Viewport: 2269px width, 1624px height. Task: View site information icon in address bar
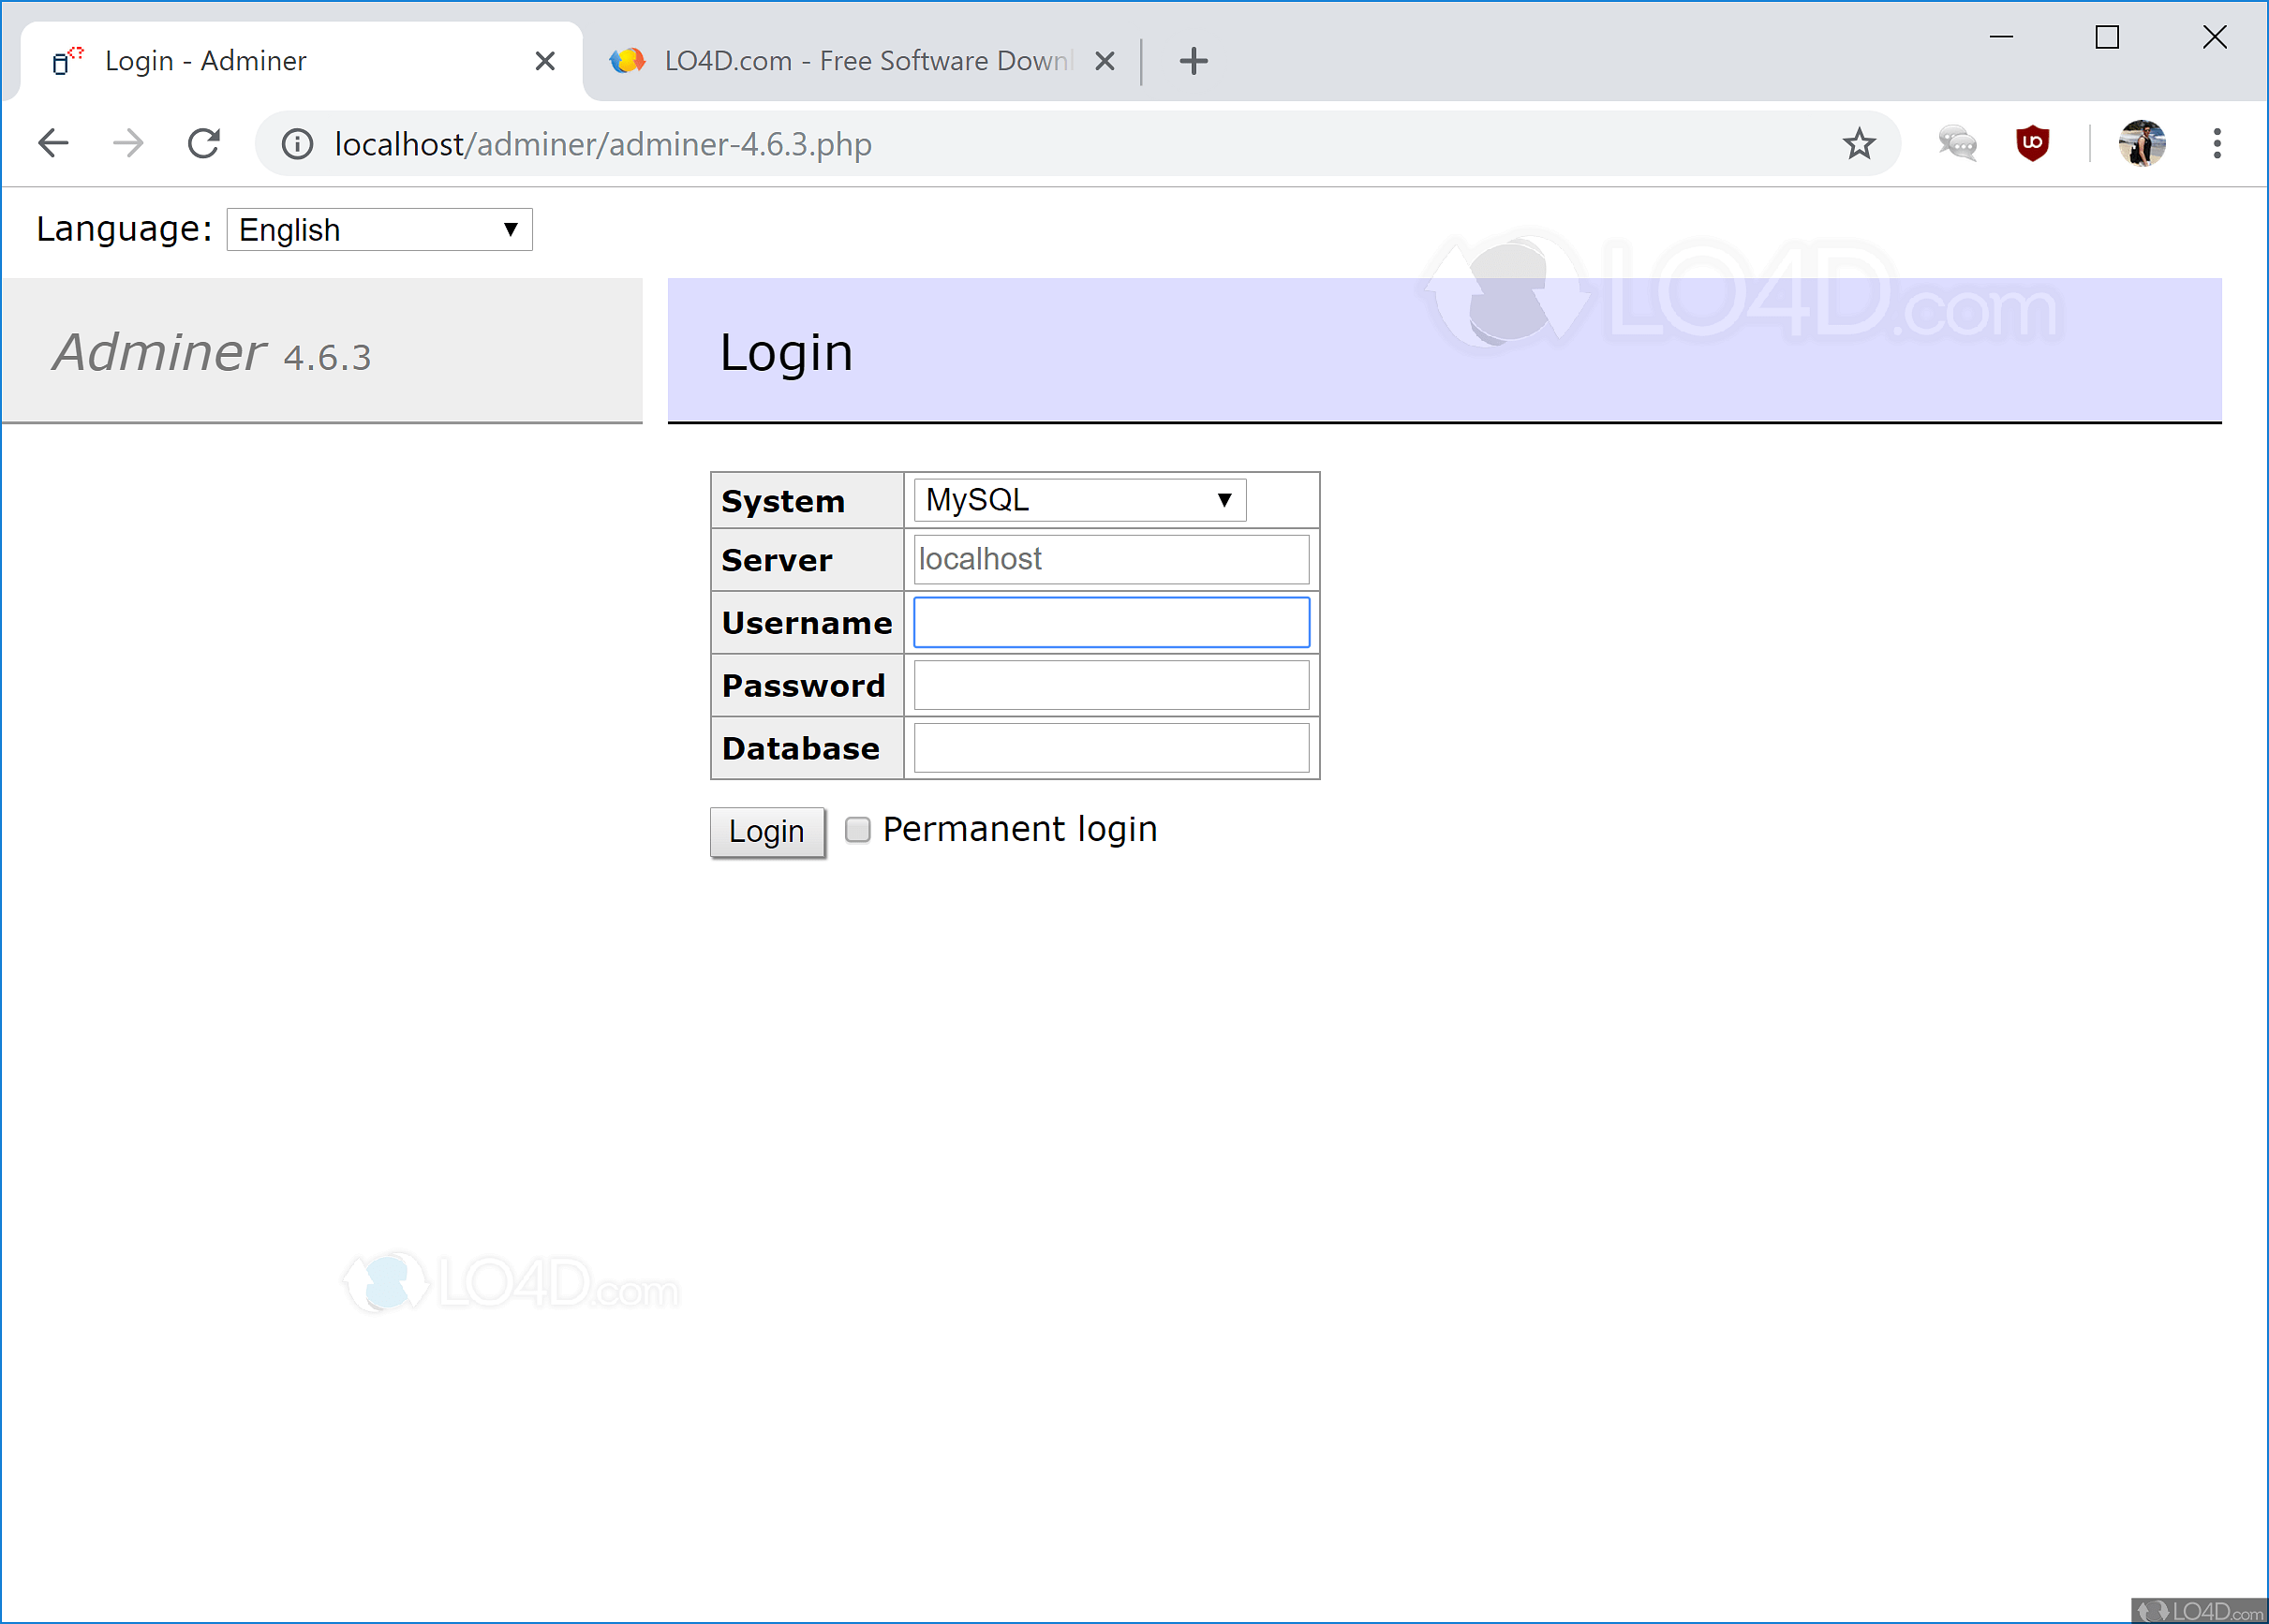(297, 144)
